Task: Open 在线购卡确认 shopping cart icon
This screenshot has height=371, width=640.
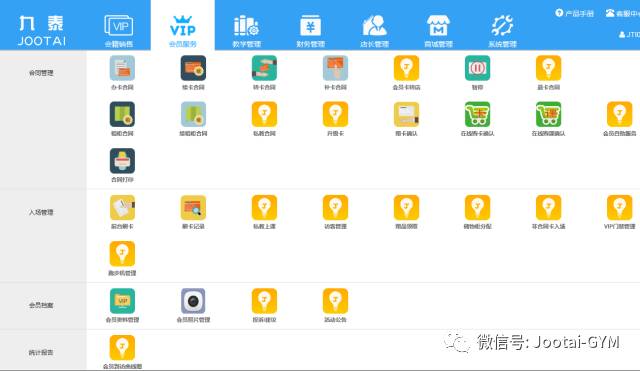Action: pyautogui.click(x=477, y=114)
